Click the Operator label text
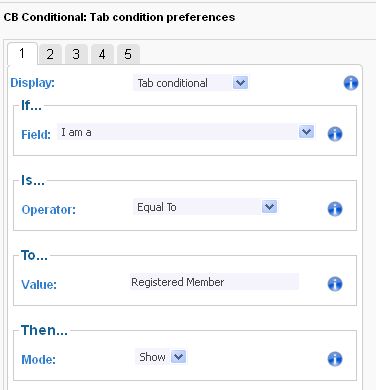376x390 pixels. click(x=49, y=210)
